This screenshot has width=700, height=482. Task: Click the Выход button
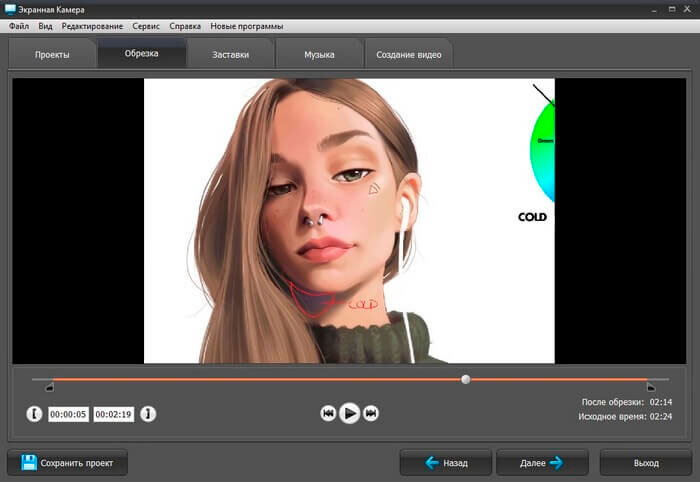(646, 463)
